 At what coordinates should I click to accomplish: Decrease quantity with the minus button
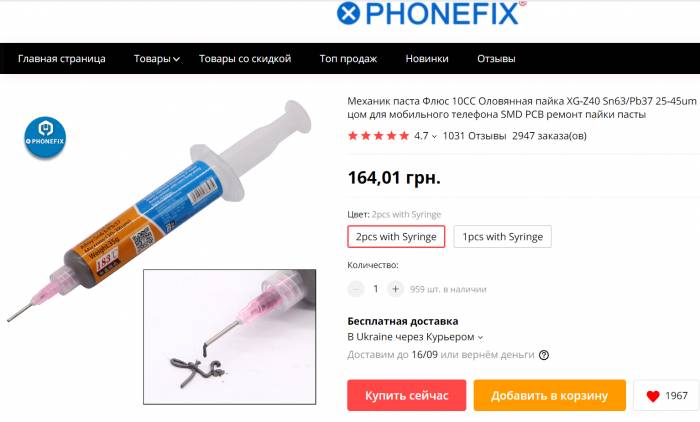[x=356, y=289]
